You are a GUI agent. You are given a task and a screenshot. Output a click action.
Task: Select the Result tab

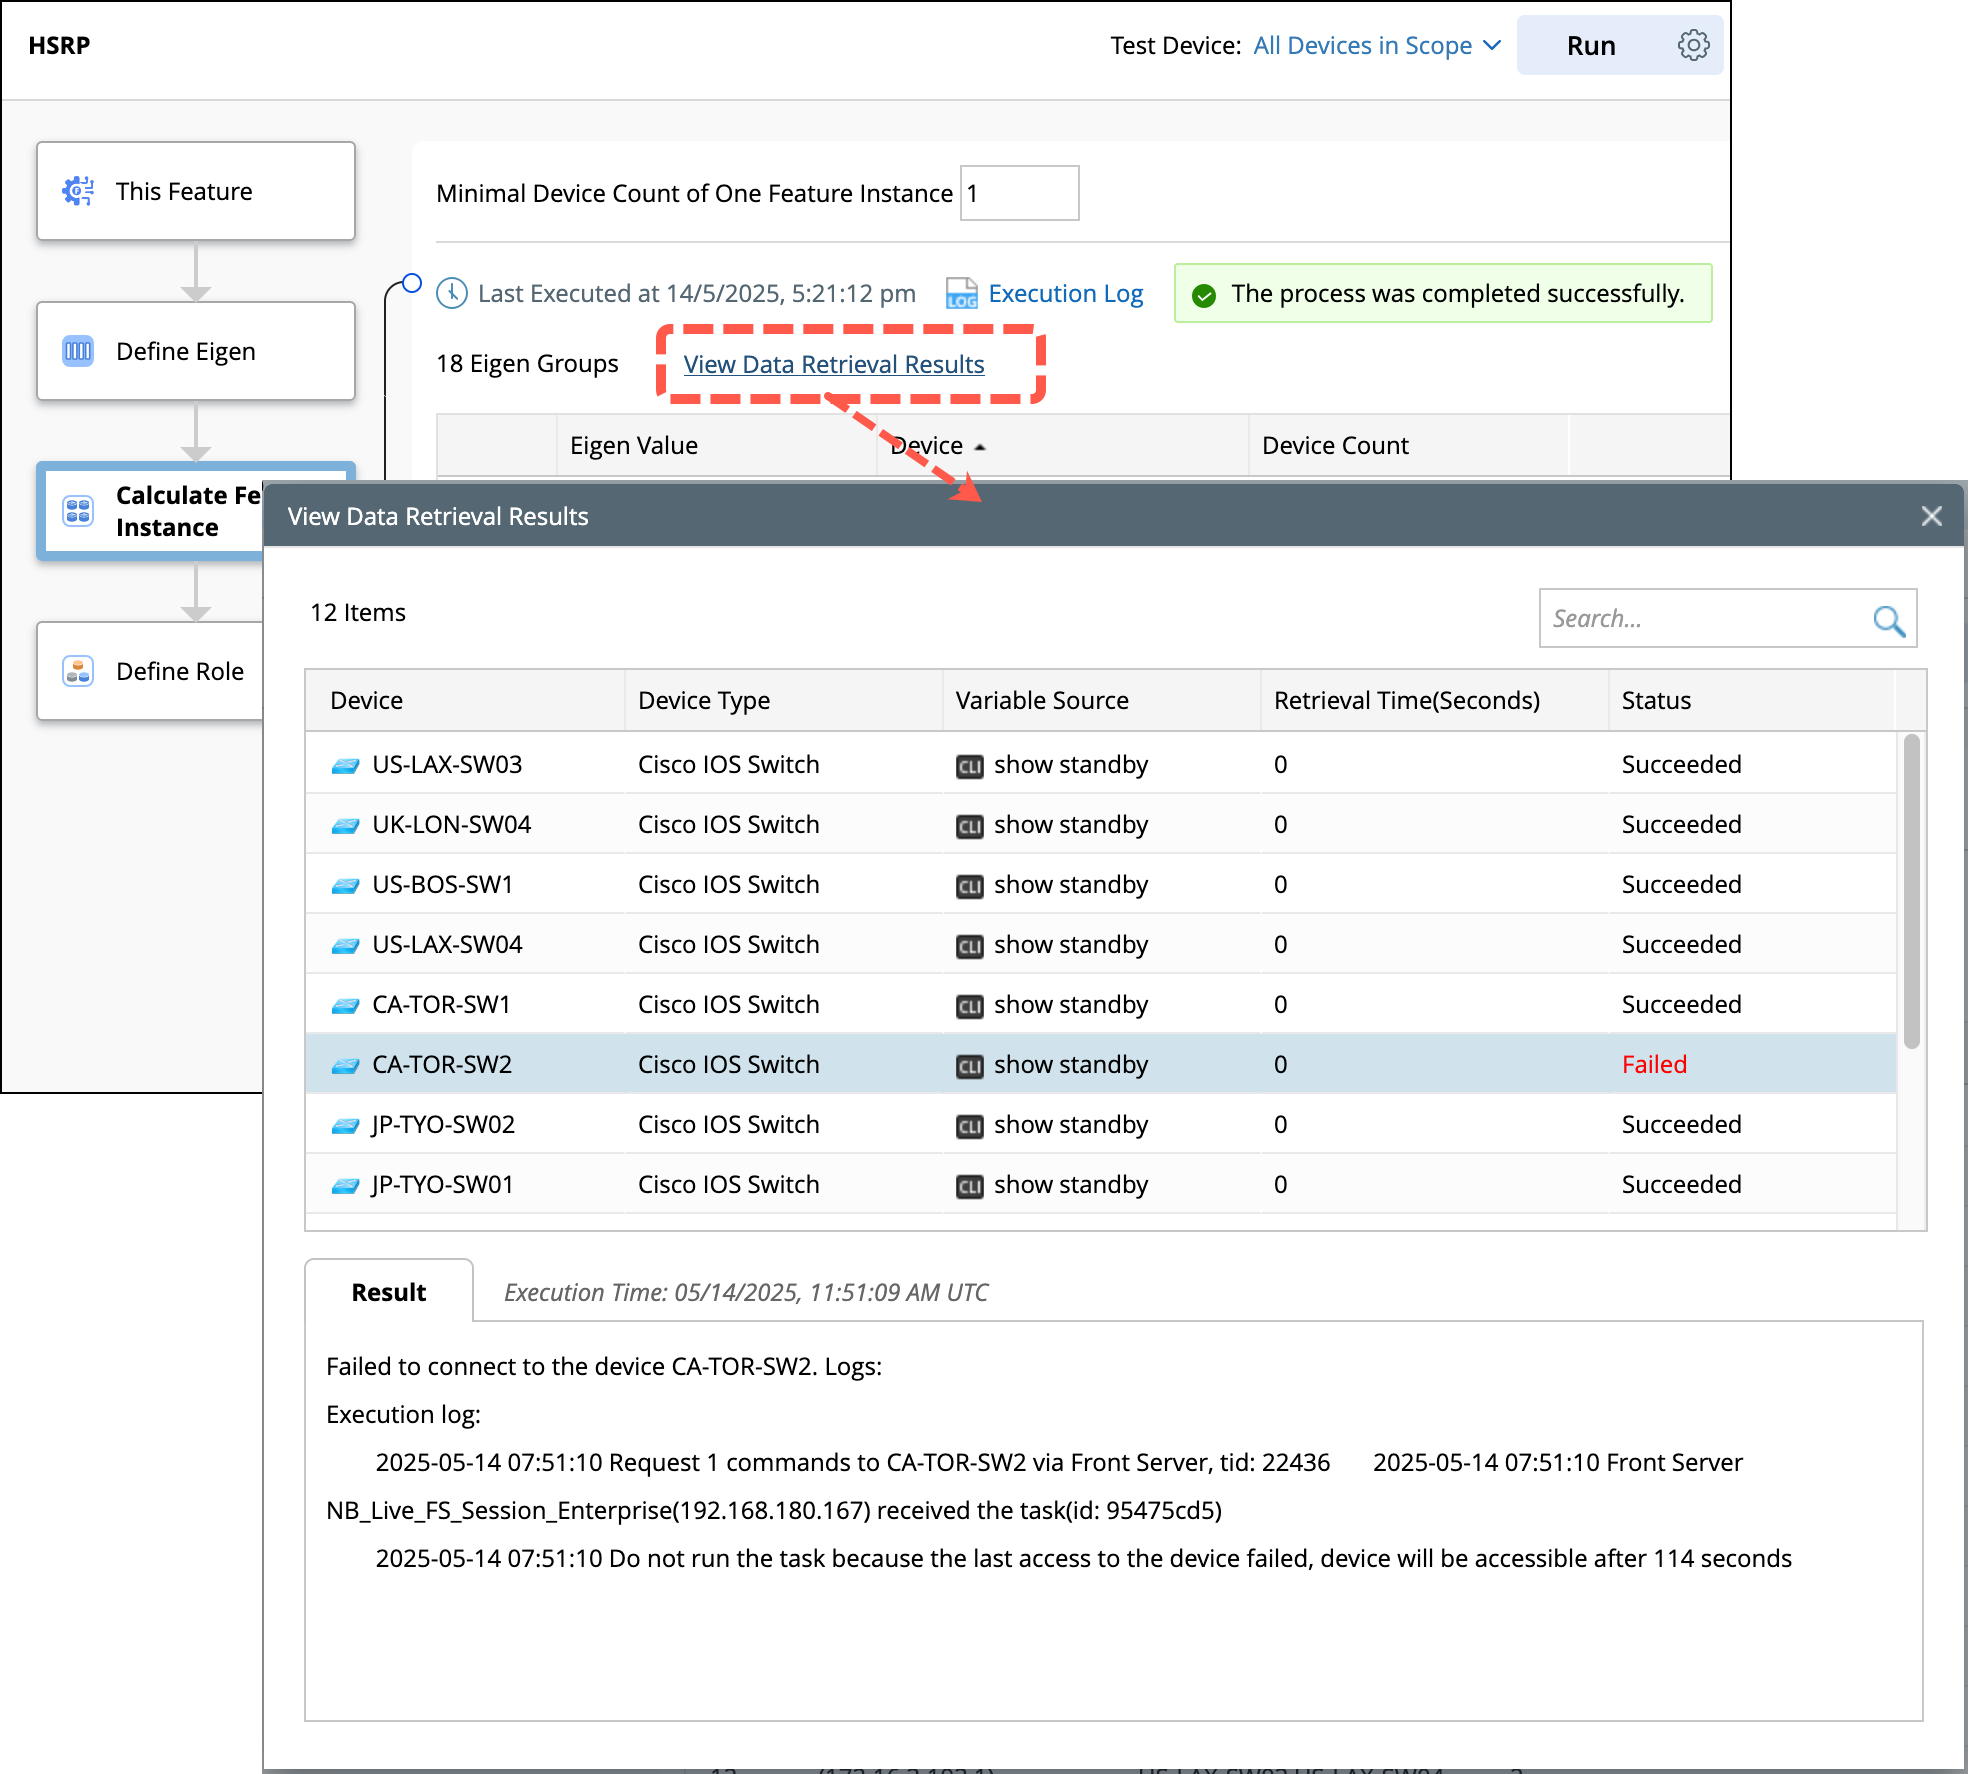(389, 1292)
